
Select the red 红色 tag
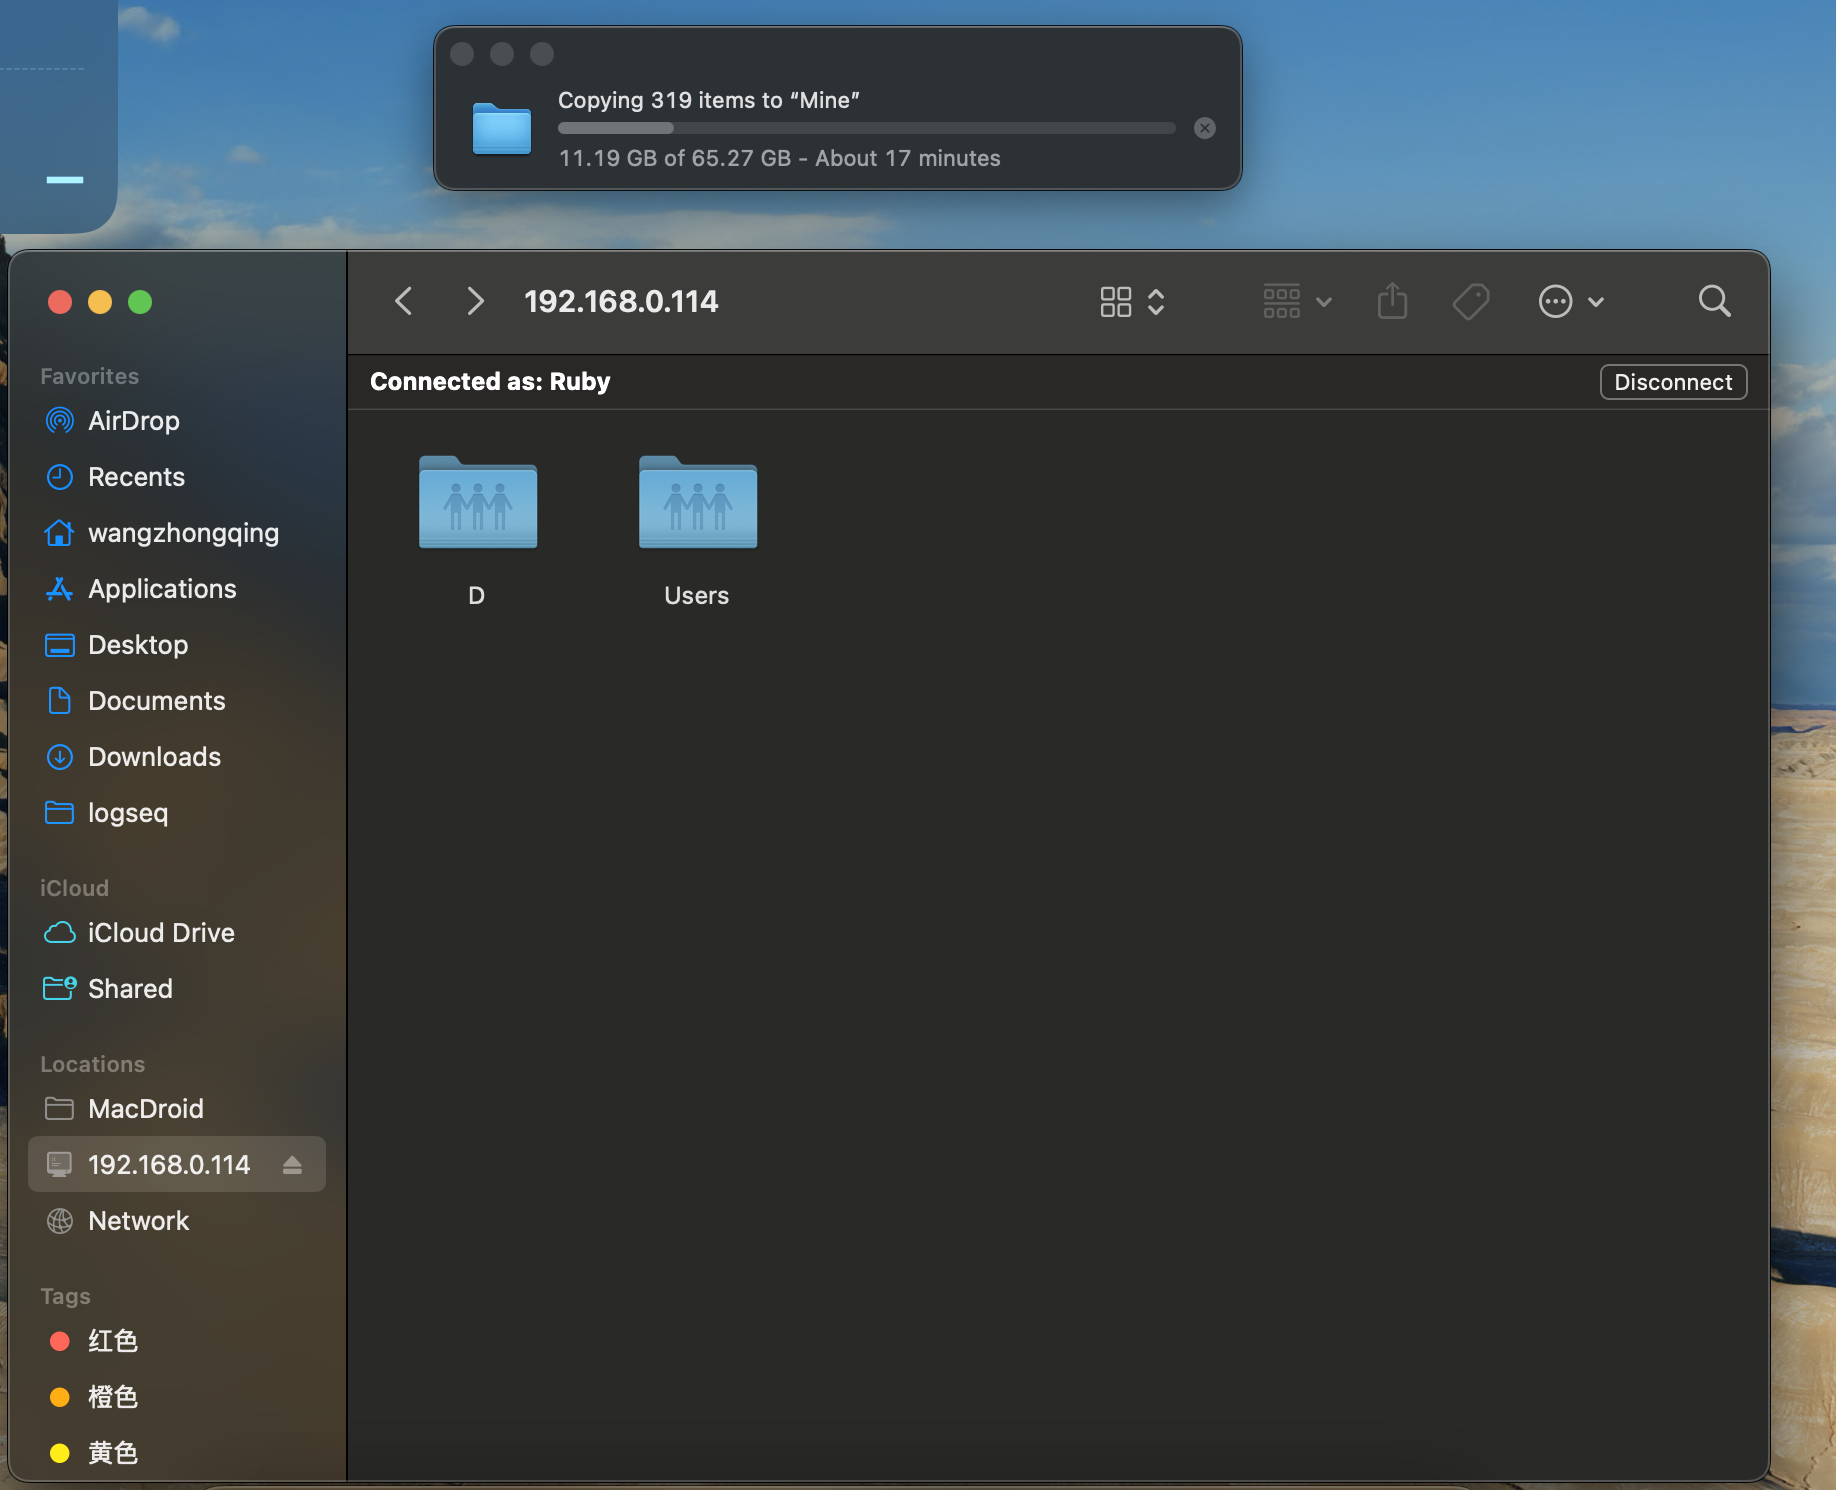click(x=177, y=1341)
